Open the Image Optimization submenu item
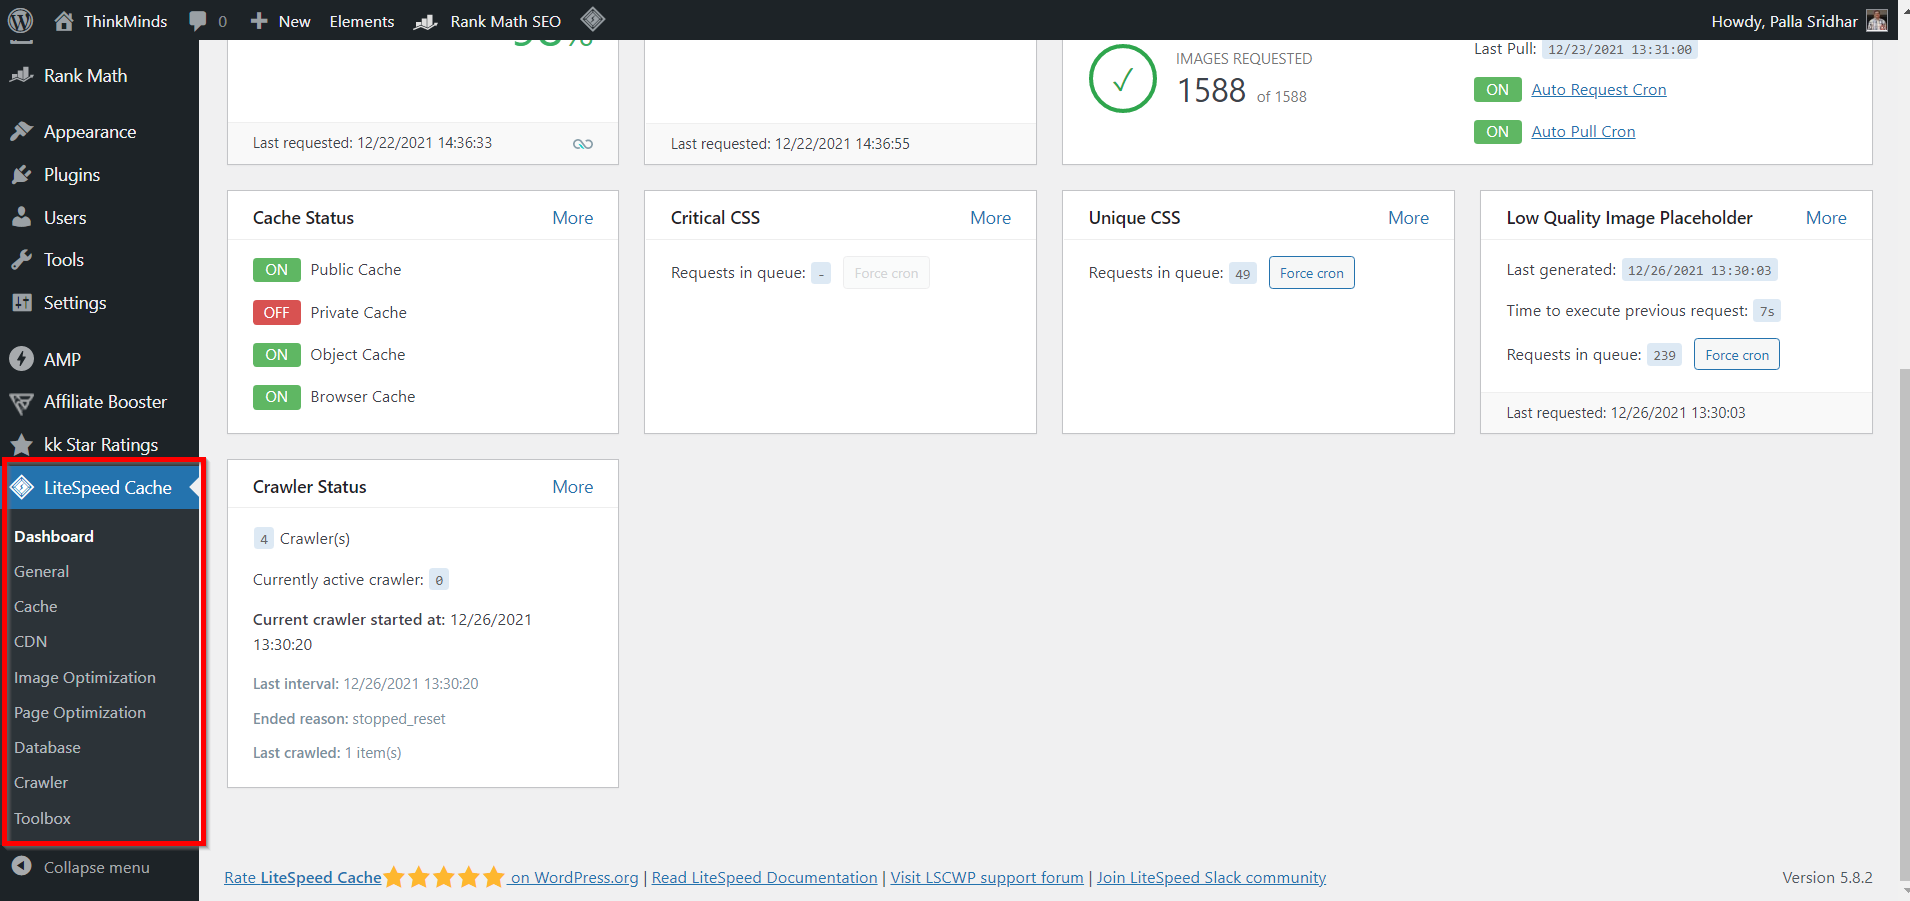The image size is (1910, 901). pos(85,678)
